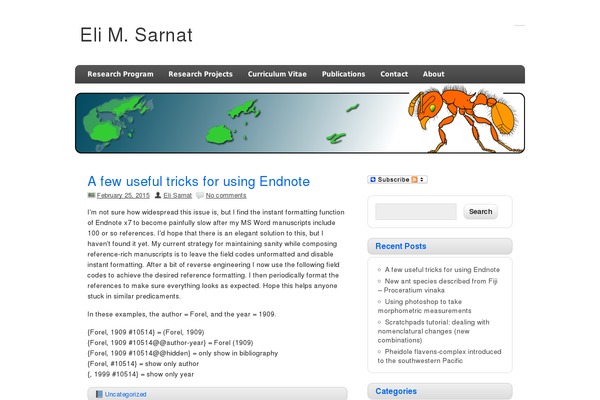600x400 pixels.
Task: Open recent post about Proceratium vinaka
Action: pos(438,286)
